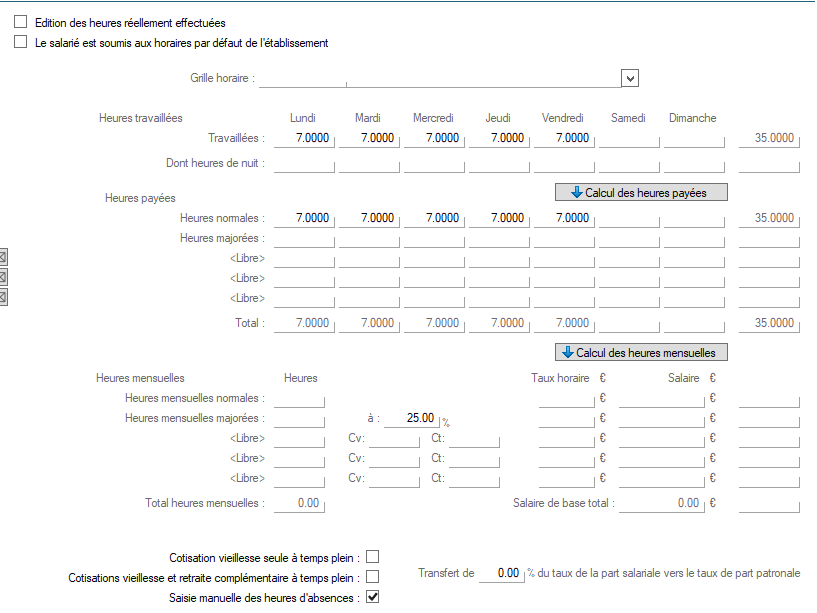Click the 'Grille horaire :' label
817x613 pixels.
tap(222, 78)
